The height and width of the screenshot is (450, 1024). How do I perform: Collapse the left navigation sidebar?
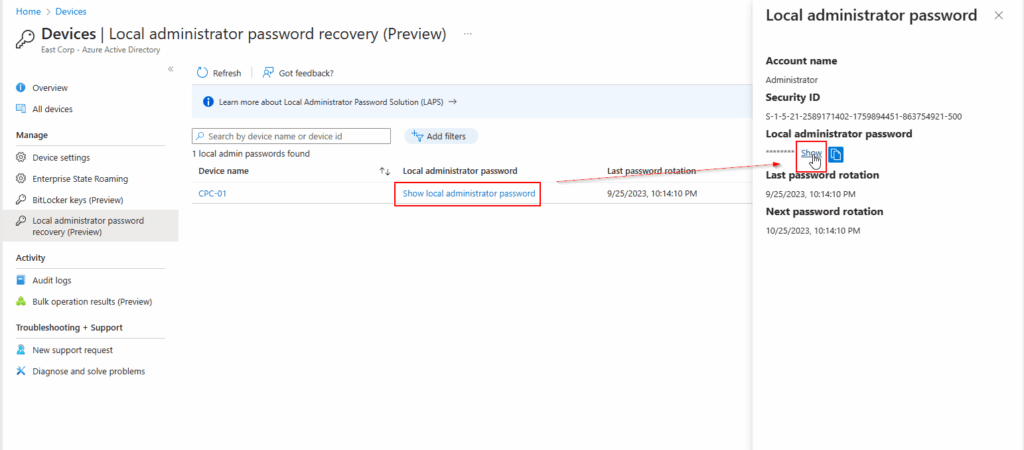pos(170,69)
